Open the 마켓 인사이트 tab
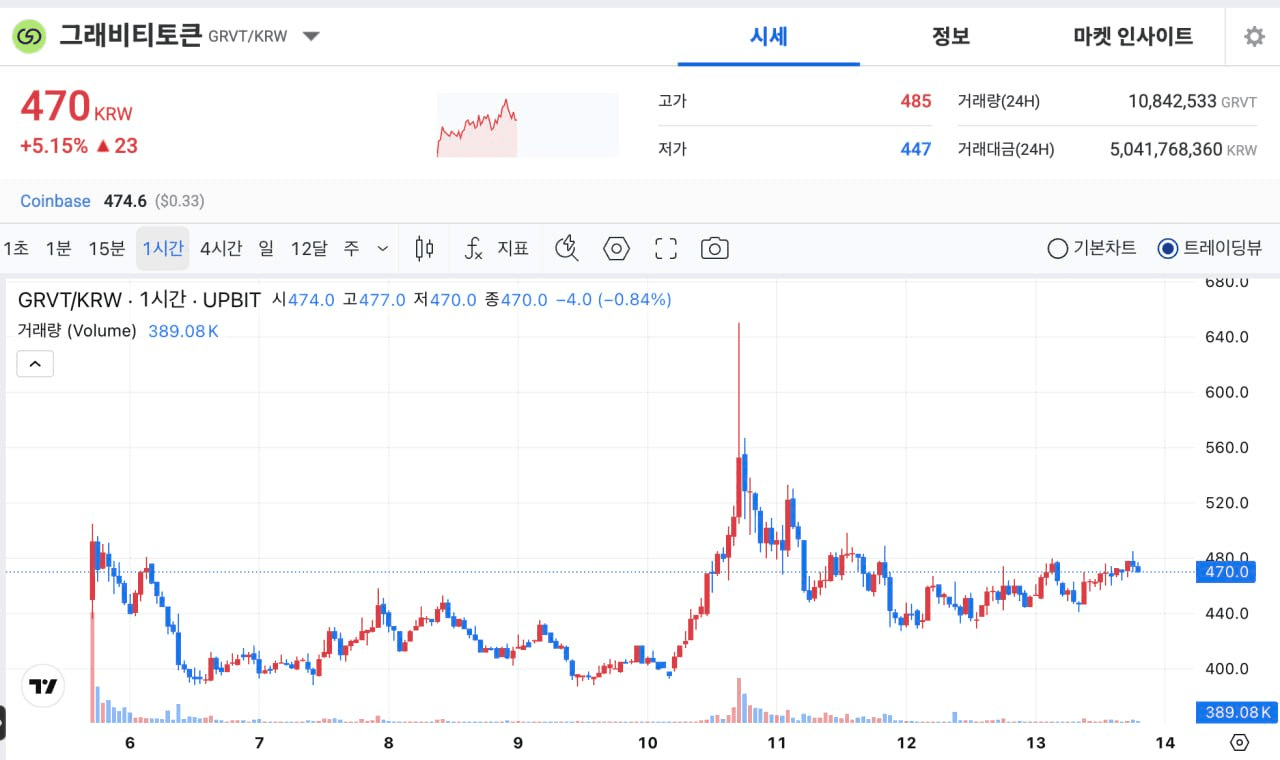 [x=1133, y=37]
